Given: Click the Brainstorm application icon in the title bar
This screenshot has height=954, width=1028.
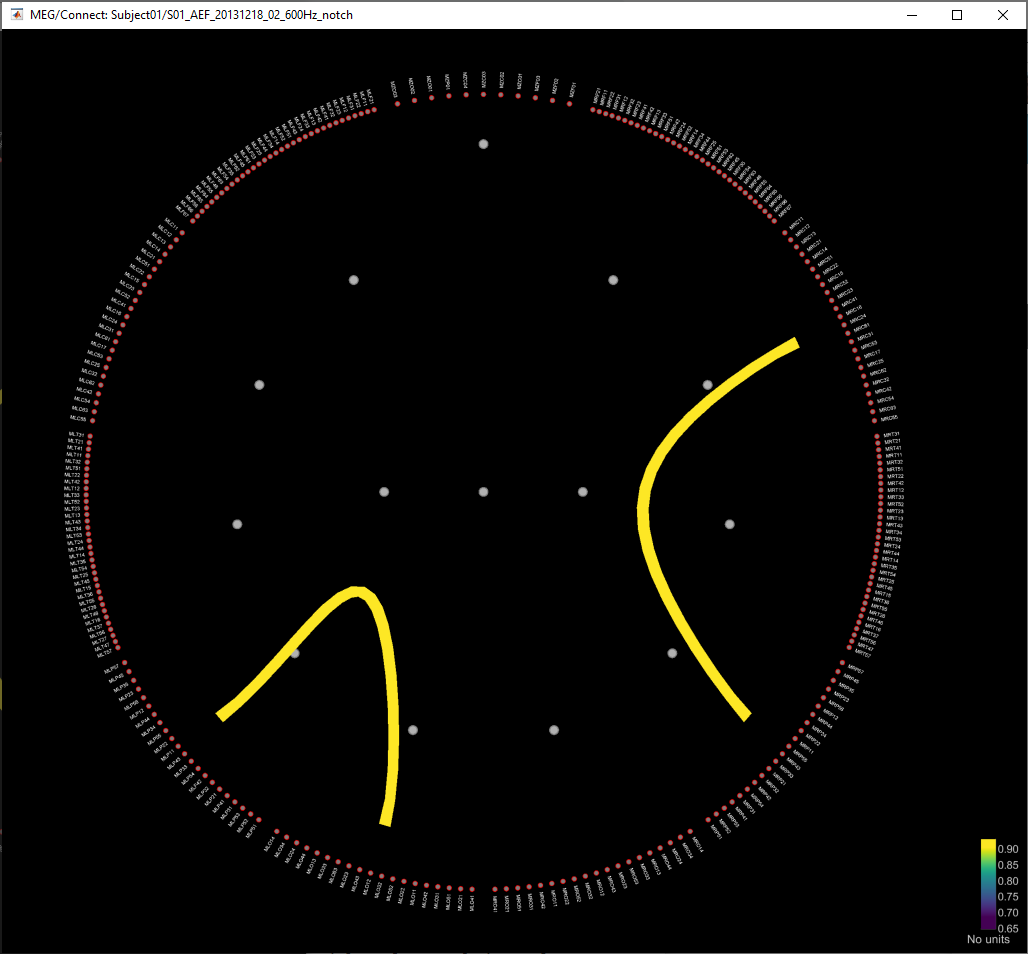Looking at the screenshot, I should click(14, 15).
